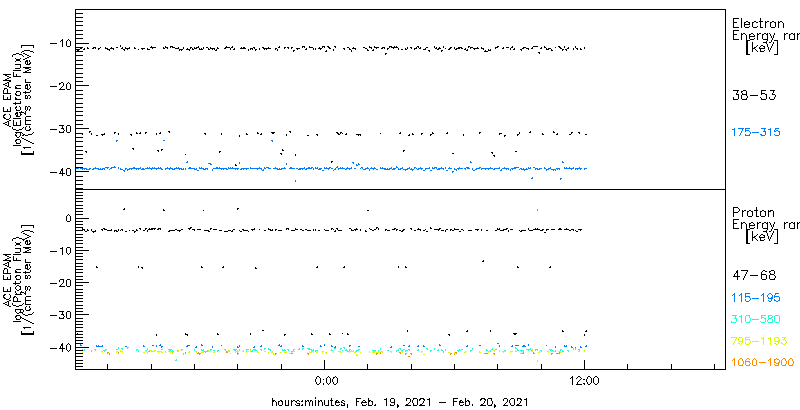Click the Feb. 19-20, 2021 date caption
Viewport: 800px width, 410px height.
pos(399,401)
